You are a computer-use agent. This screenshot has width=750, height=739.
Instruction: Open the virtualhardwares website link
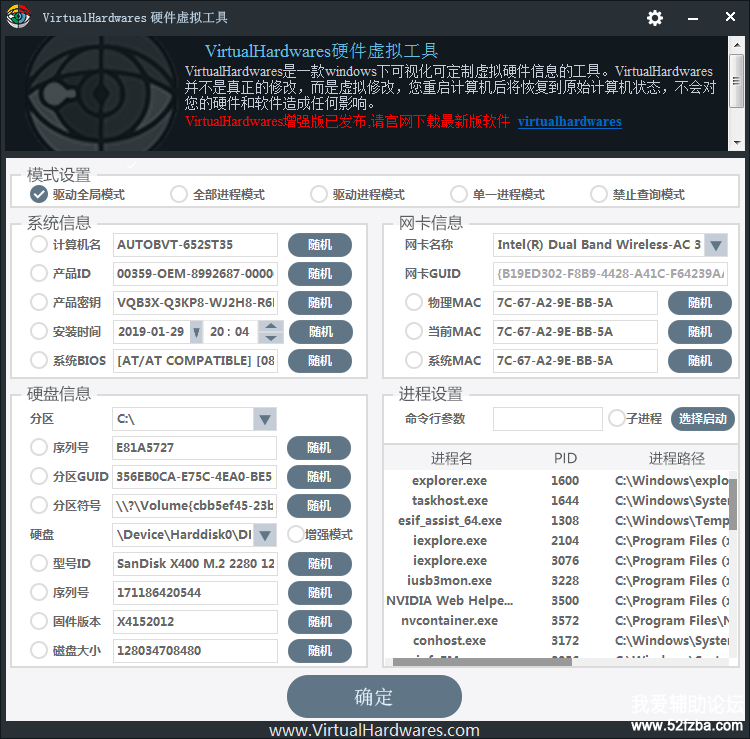pos(569,121)
